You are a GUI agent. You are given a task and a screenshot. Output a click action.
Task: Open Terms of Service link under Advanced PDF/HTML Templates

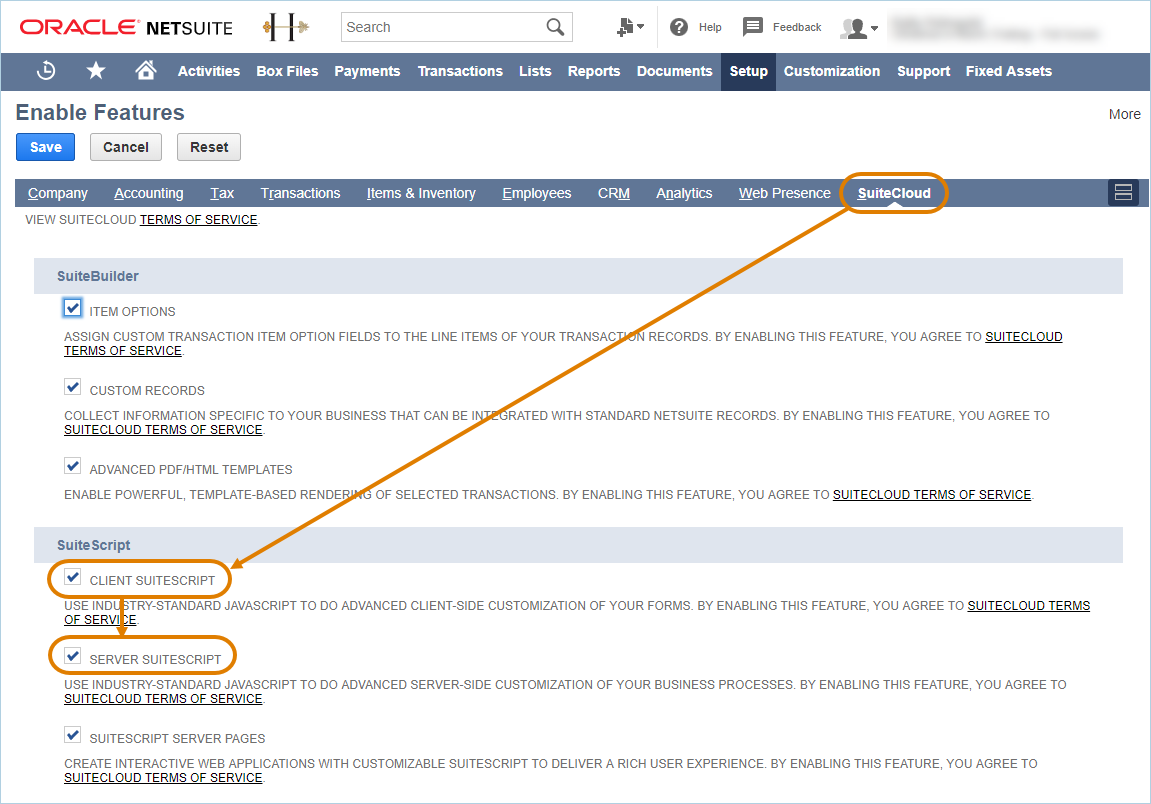point(932,495)
